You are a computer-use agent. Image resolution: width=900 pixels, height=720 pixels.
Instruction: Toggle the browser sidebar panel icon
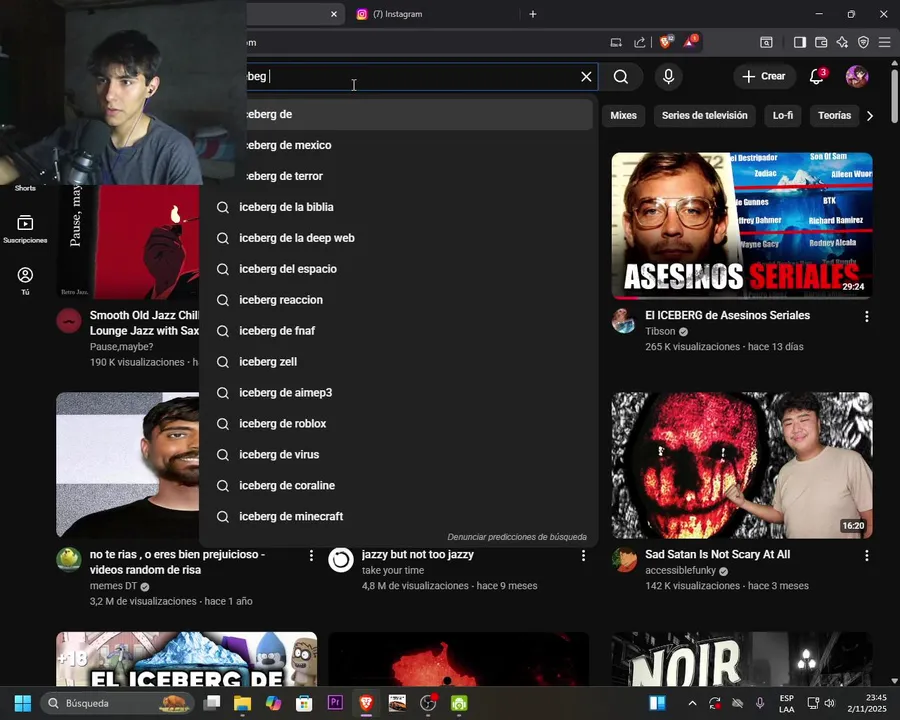800,42
